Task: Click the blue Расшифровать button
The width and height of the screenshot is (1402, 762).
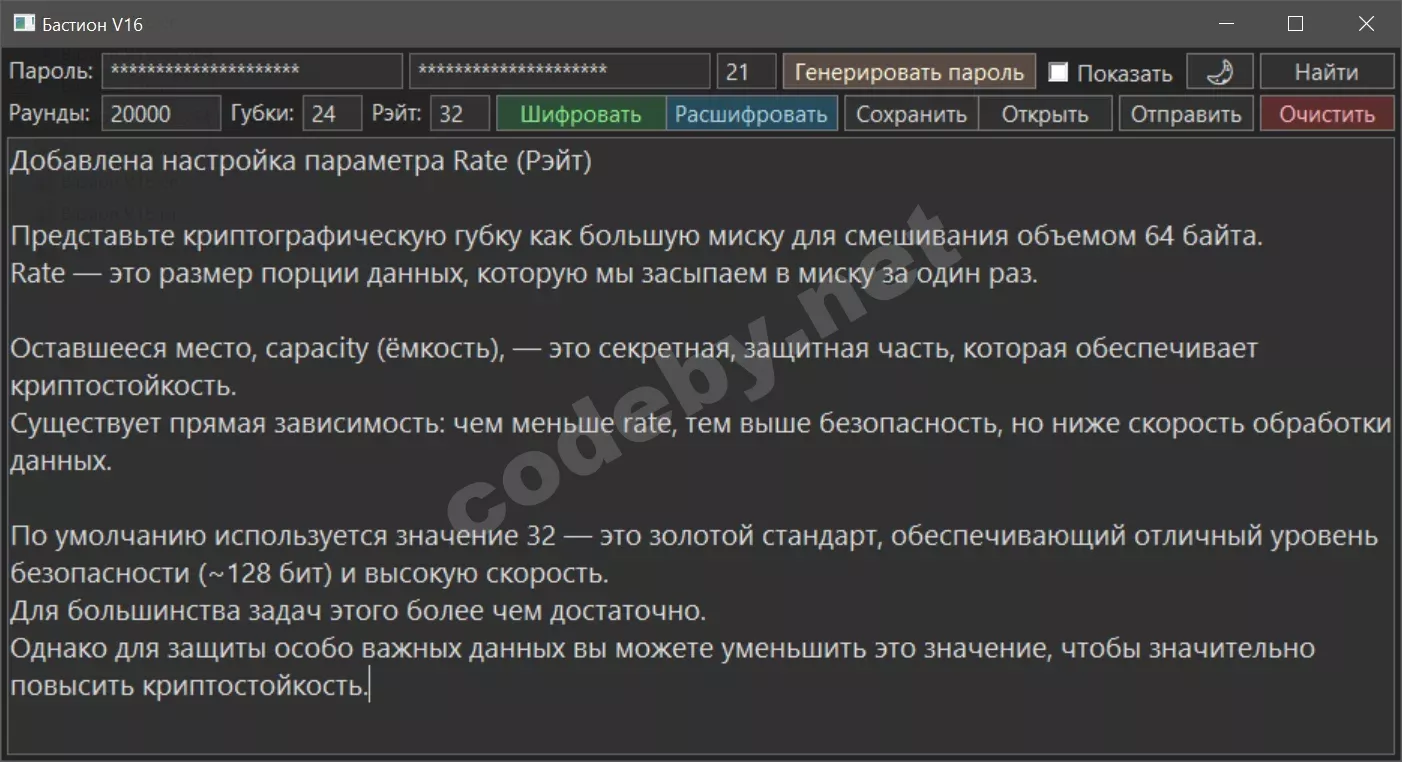Action: point(751,114)
